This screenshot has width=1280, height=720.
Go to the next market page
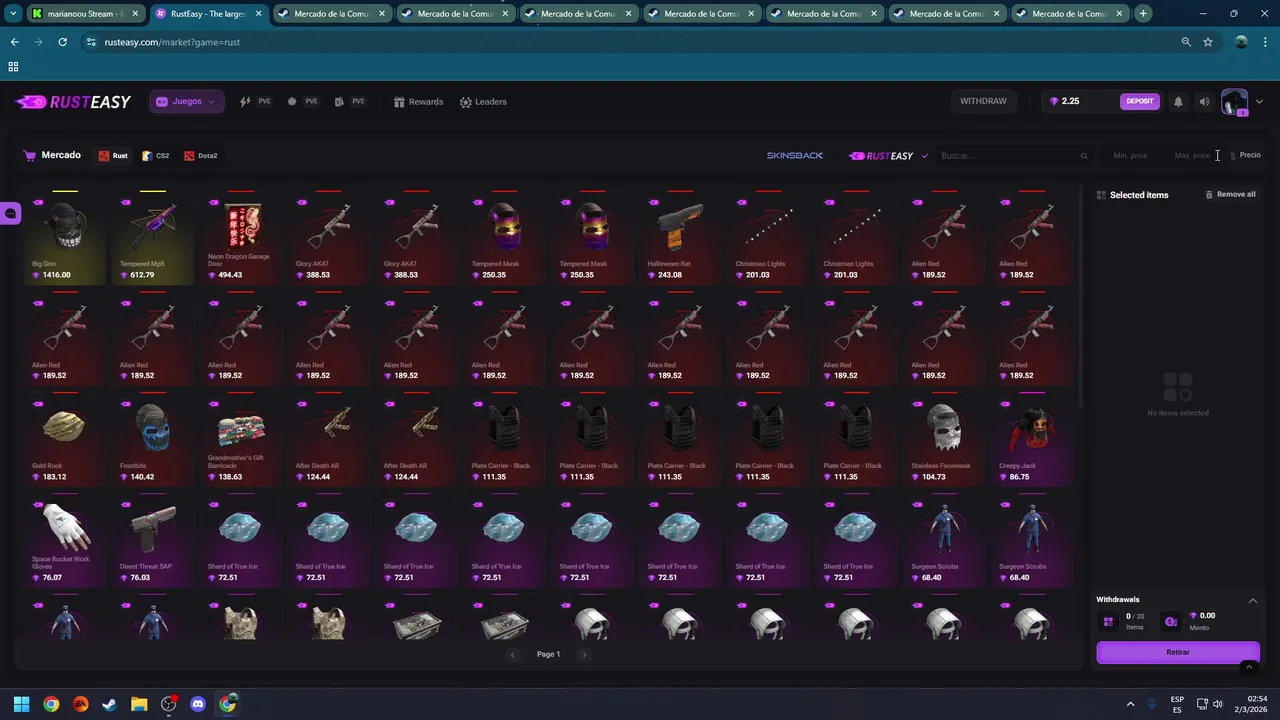pyautogui.click(x=585, y=655)
